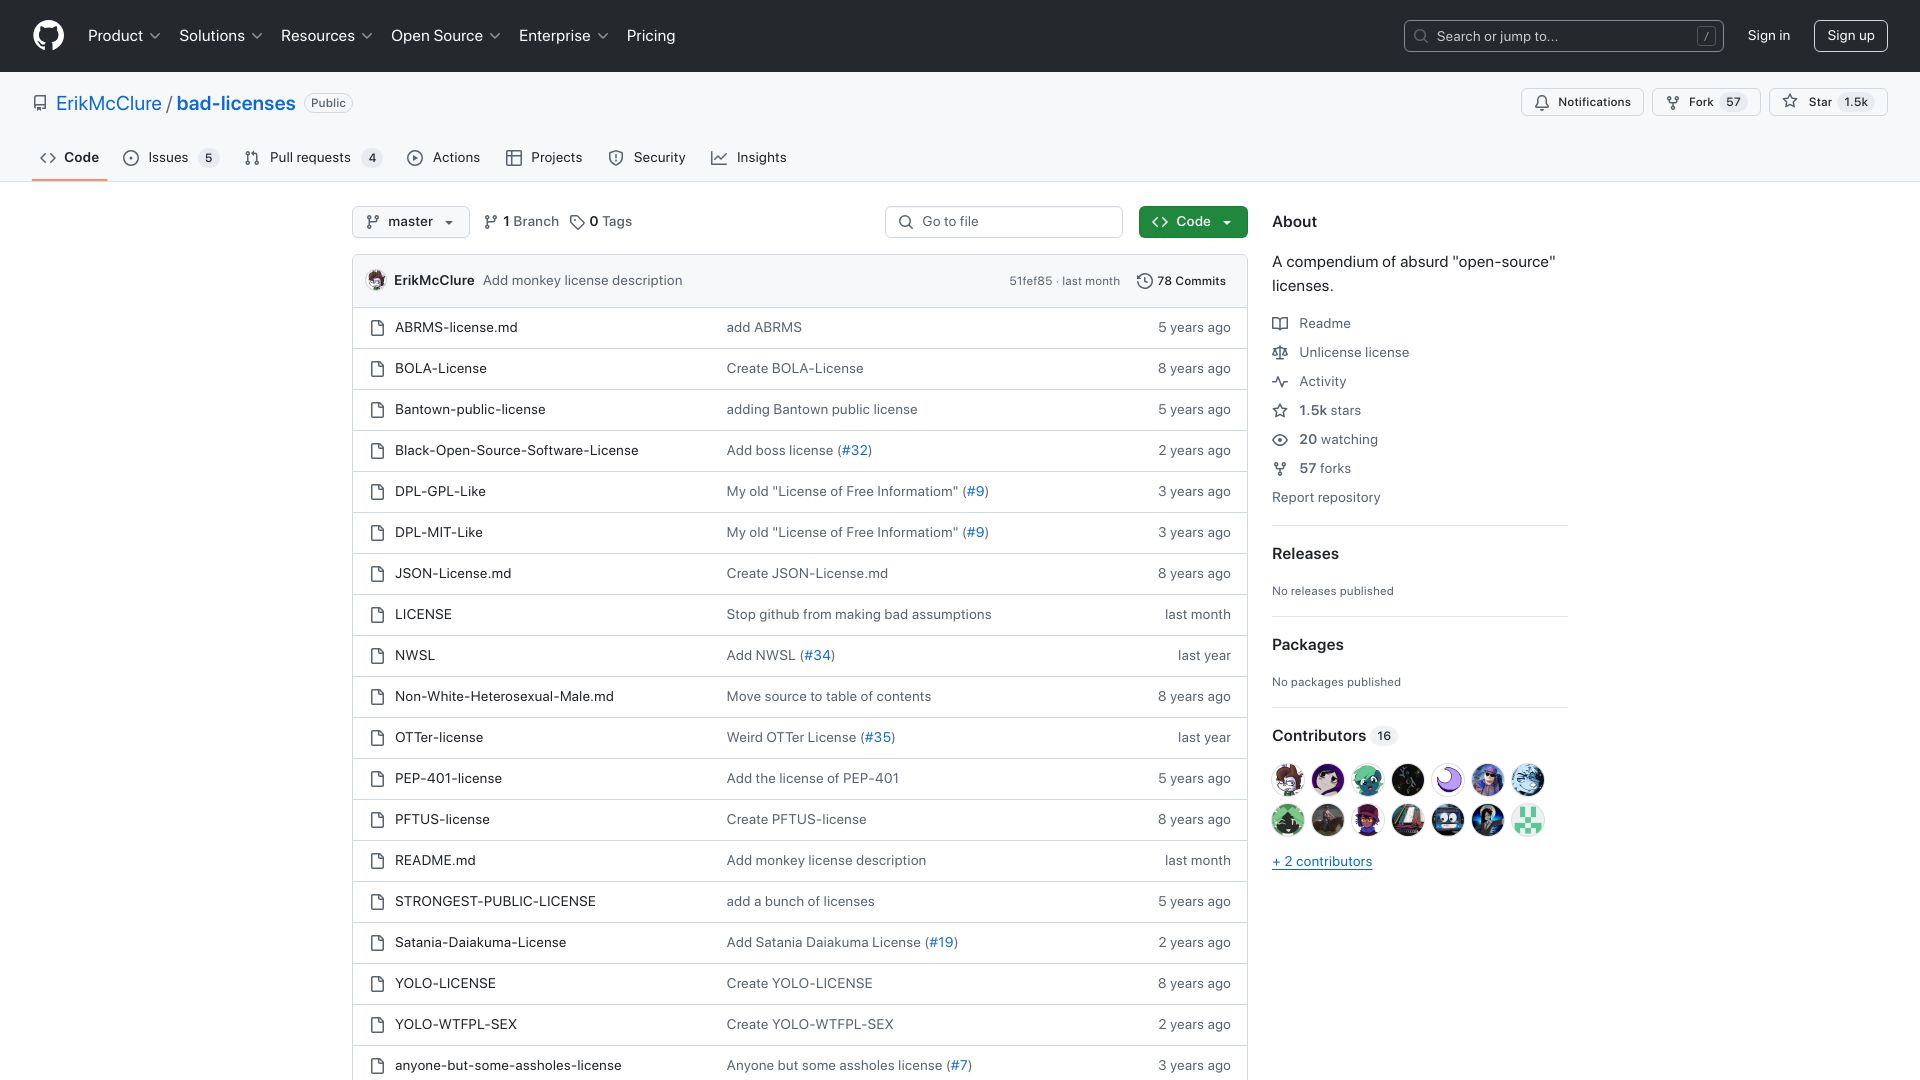
Task: Click the bell icon in Notifications
Action: click(x=1542, y=102)
